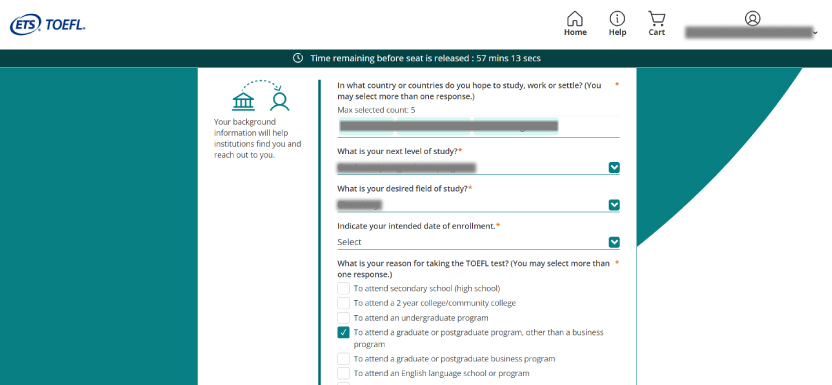Click 'What is your next level of study?' label

(397, 151)
